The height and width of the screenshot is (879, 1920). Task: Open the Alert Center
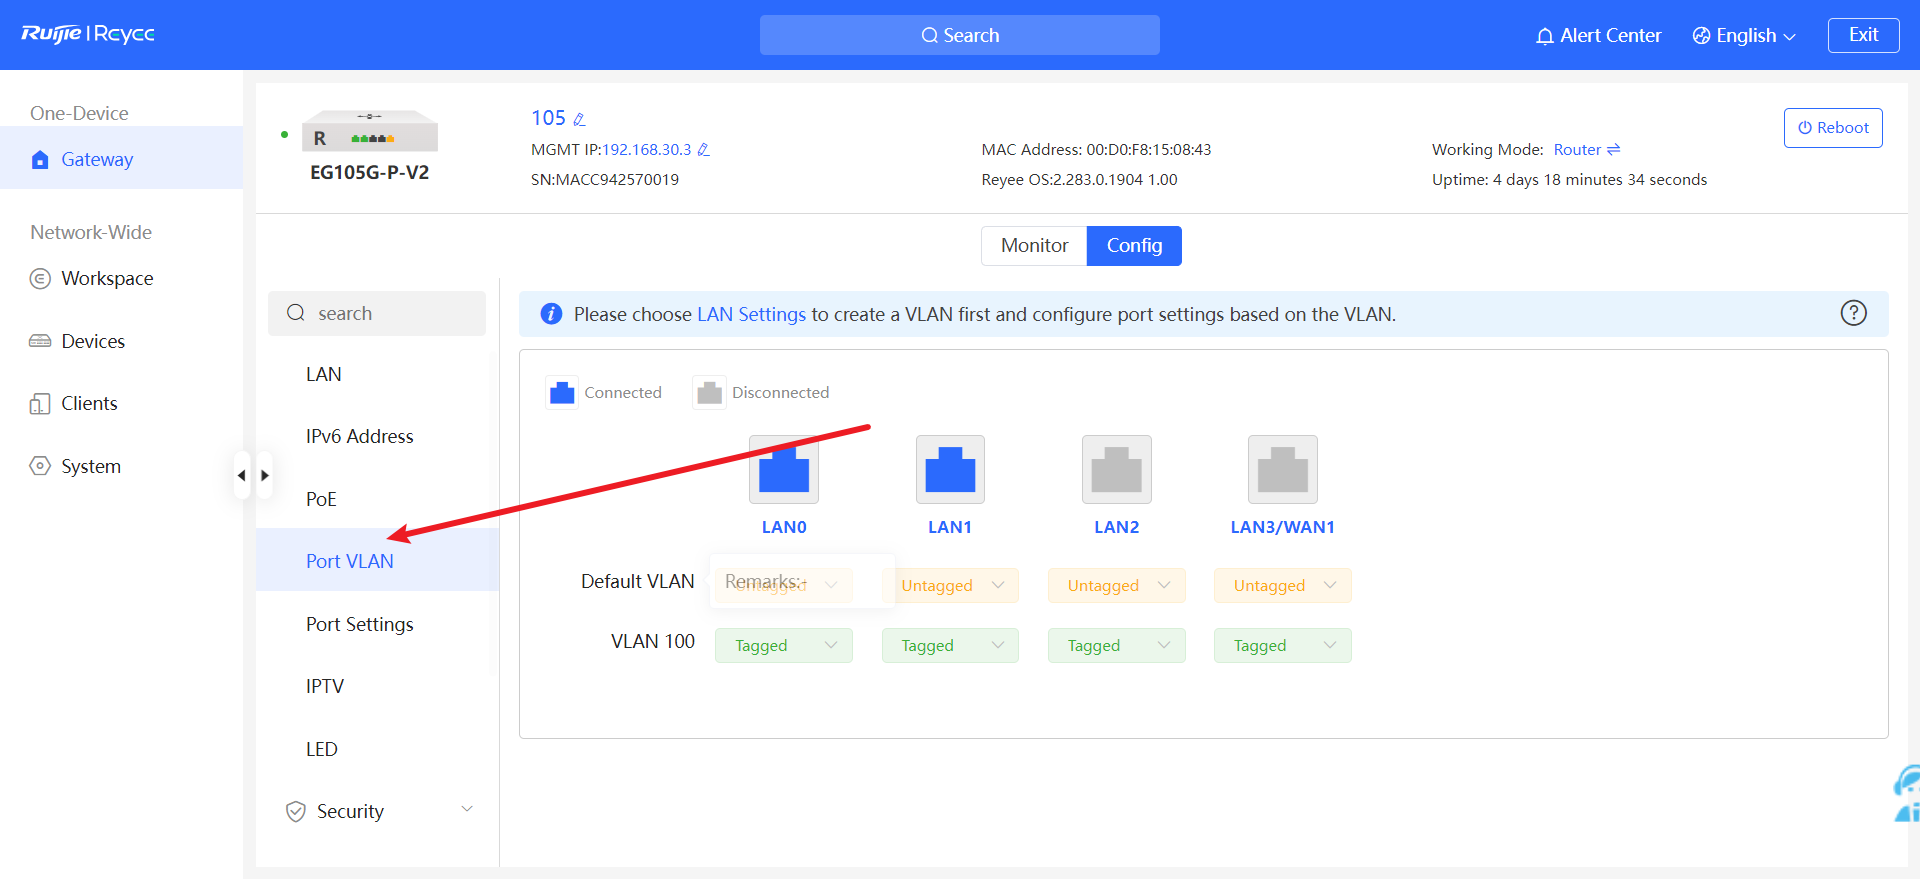pos(1598,36)
